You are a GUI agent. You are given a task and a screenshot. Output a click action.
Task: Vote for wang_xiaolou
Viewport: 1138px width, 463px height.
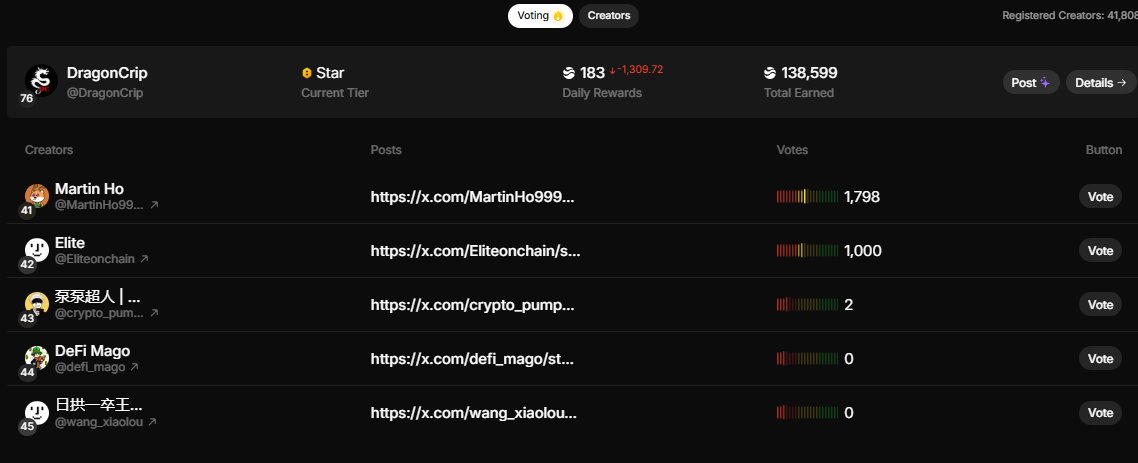coord(1100,413)
